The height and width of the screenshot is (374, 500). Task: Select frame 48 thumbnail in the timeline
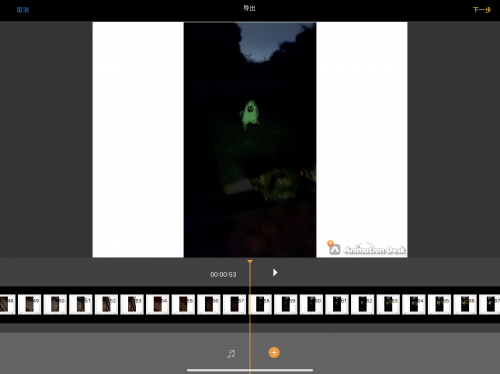pyautogui.click(x=7, y=304)
